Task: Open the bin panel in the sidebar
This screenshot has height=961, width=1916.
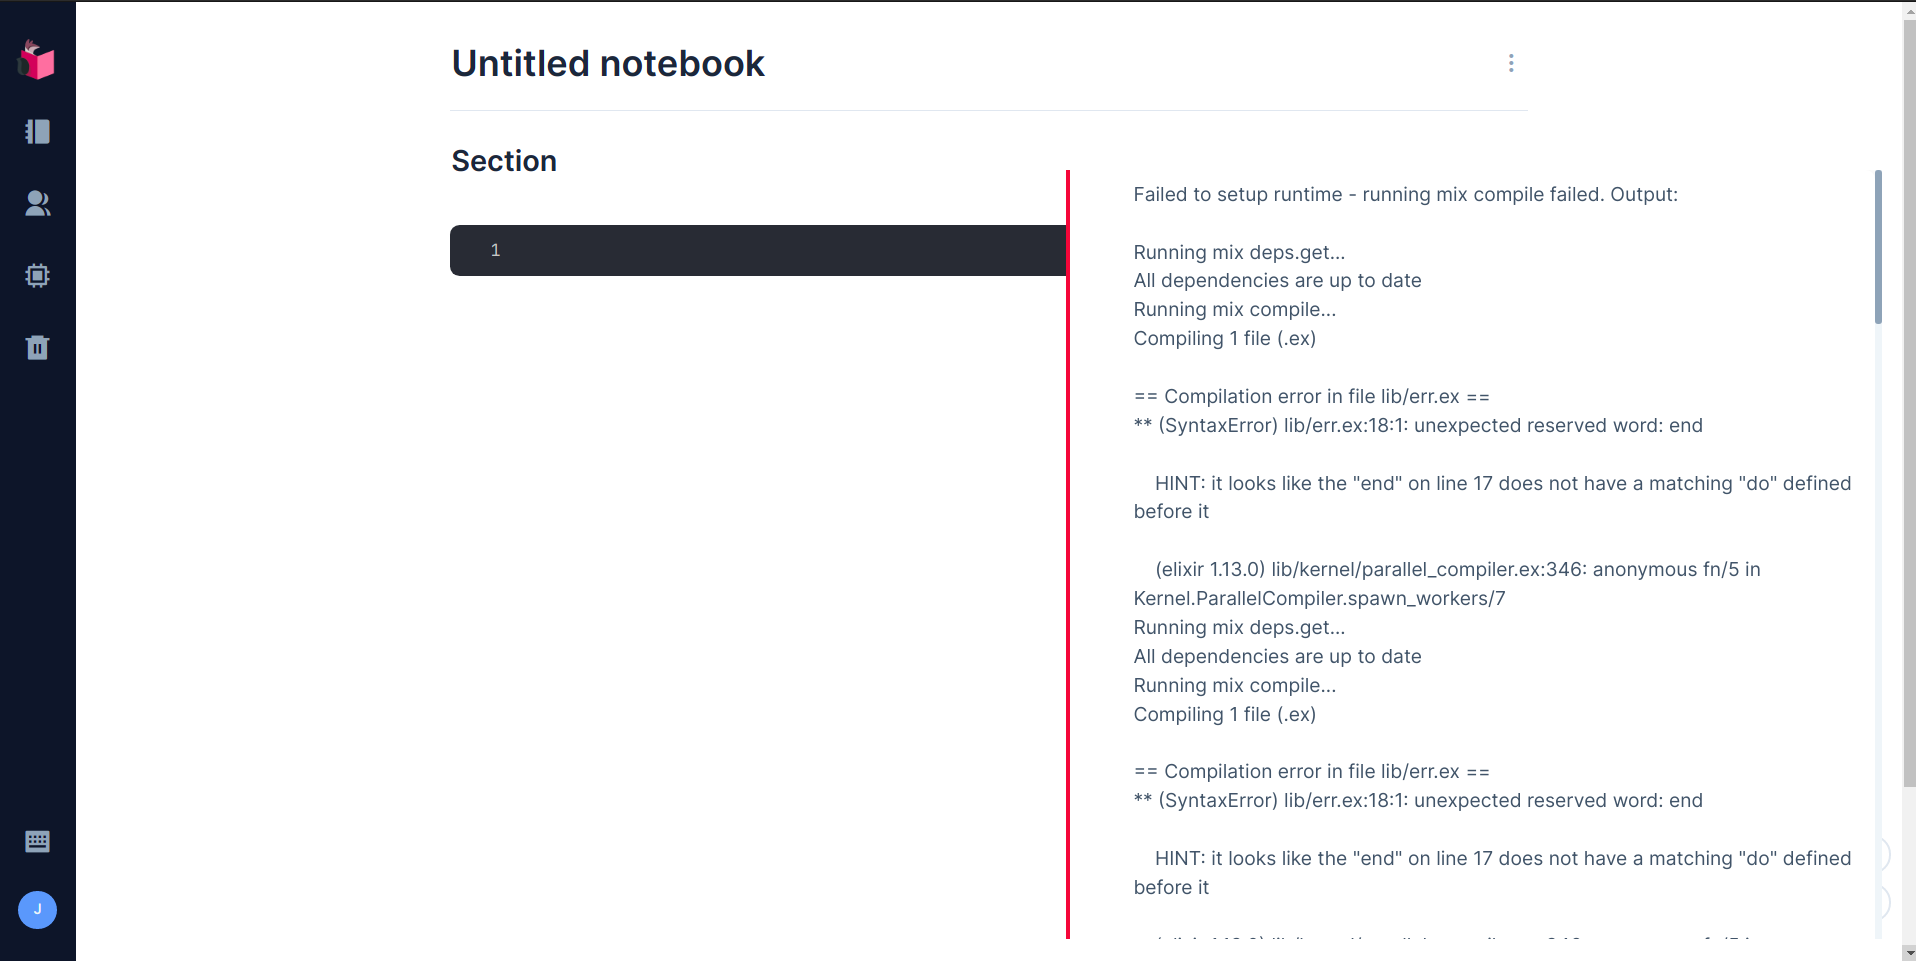Action: [37, 347]
